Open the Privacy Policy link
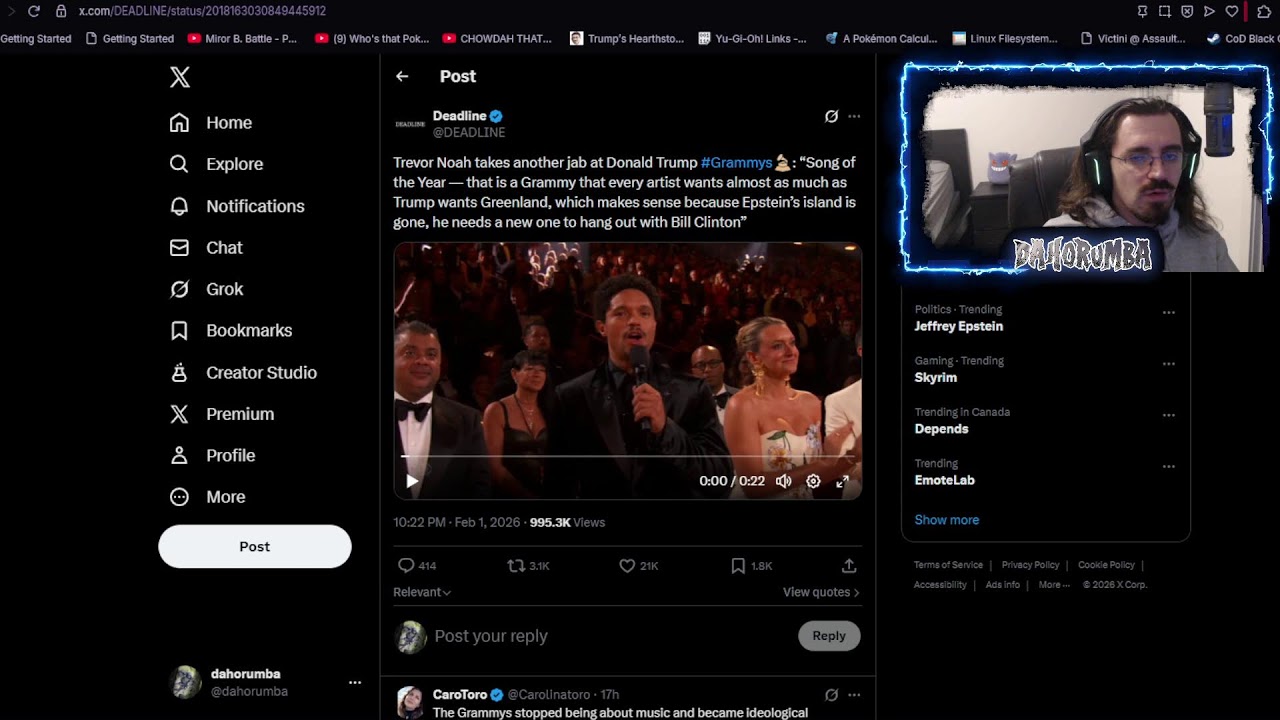The height and width of the screenshot is (720, 1280). tap(1030, 565)
